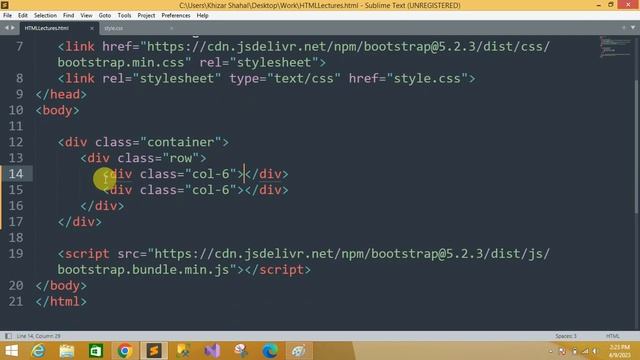Show hidden system tray icons
The image size is (640, 360).
[550, 351]
